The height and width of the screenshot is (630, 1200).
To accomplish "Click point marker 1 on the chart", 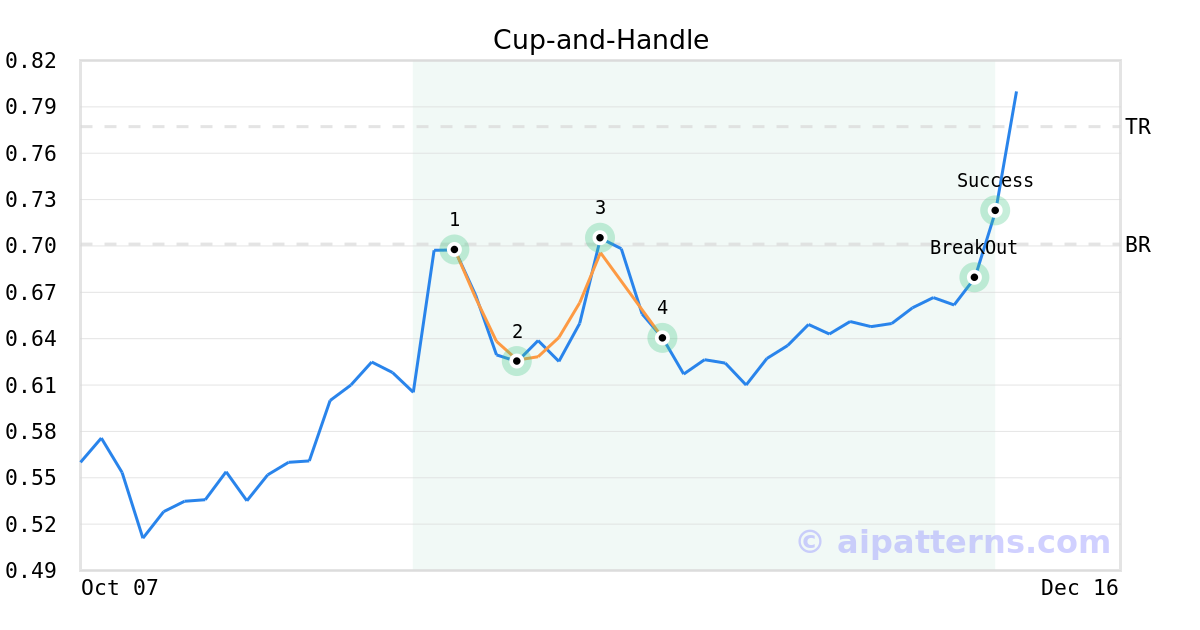I will coord(454,249).
